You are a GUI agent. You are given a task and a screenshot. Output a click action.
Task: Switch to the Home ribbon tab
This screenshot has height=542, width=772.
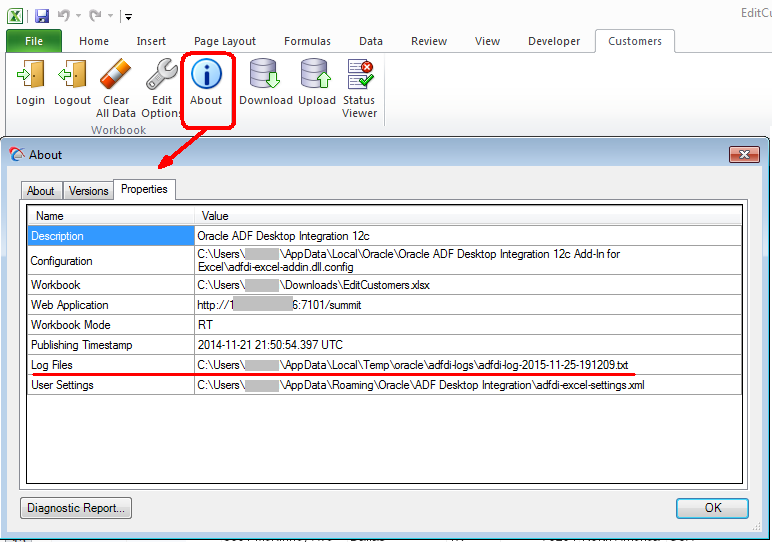pos(94,41)
